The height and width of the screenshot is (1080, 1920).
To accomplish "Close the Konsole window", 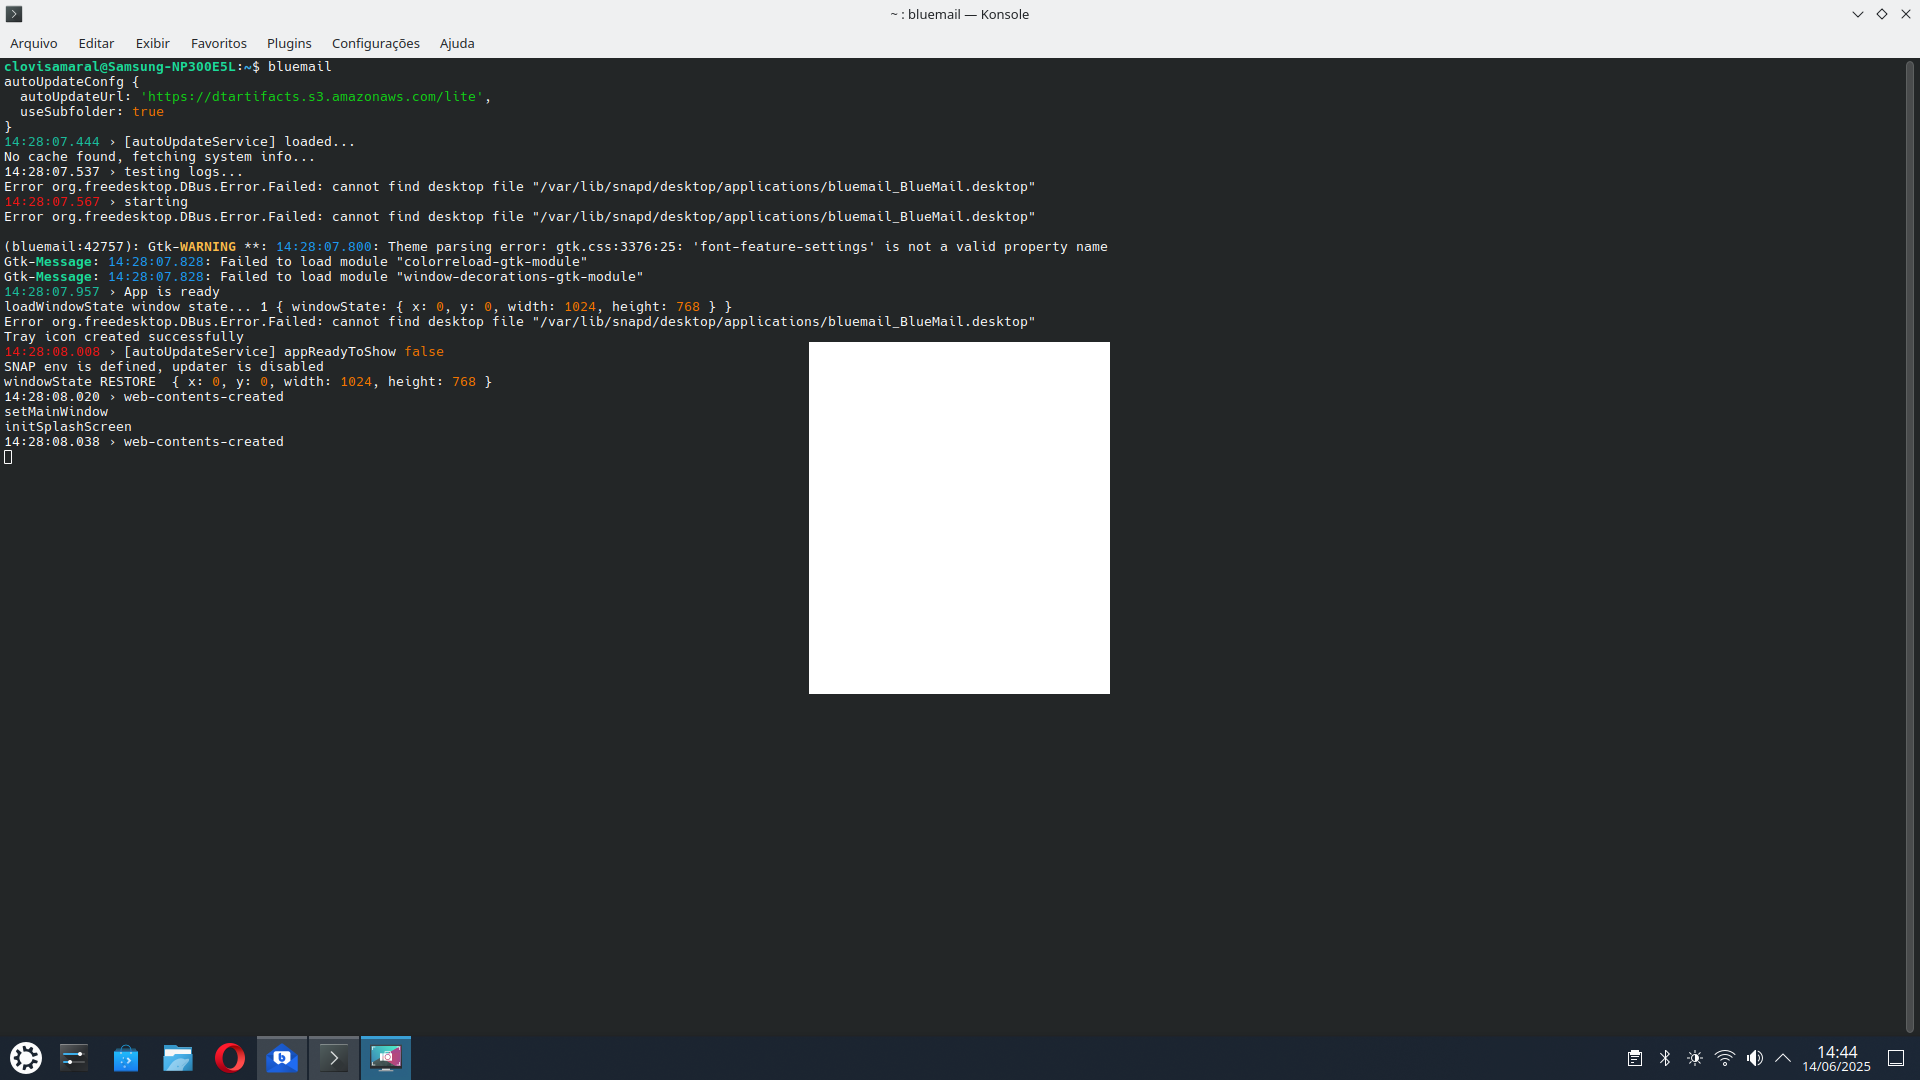I will coord(1906,14).
